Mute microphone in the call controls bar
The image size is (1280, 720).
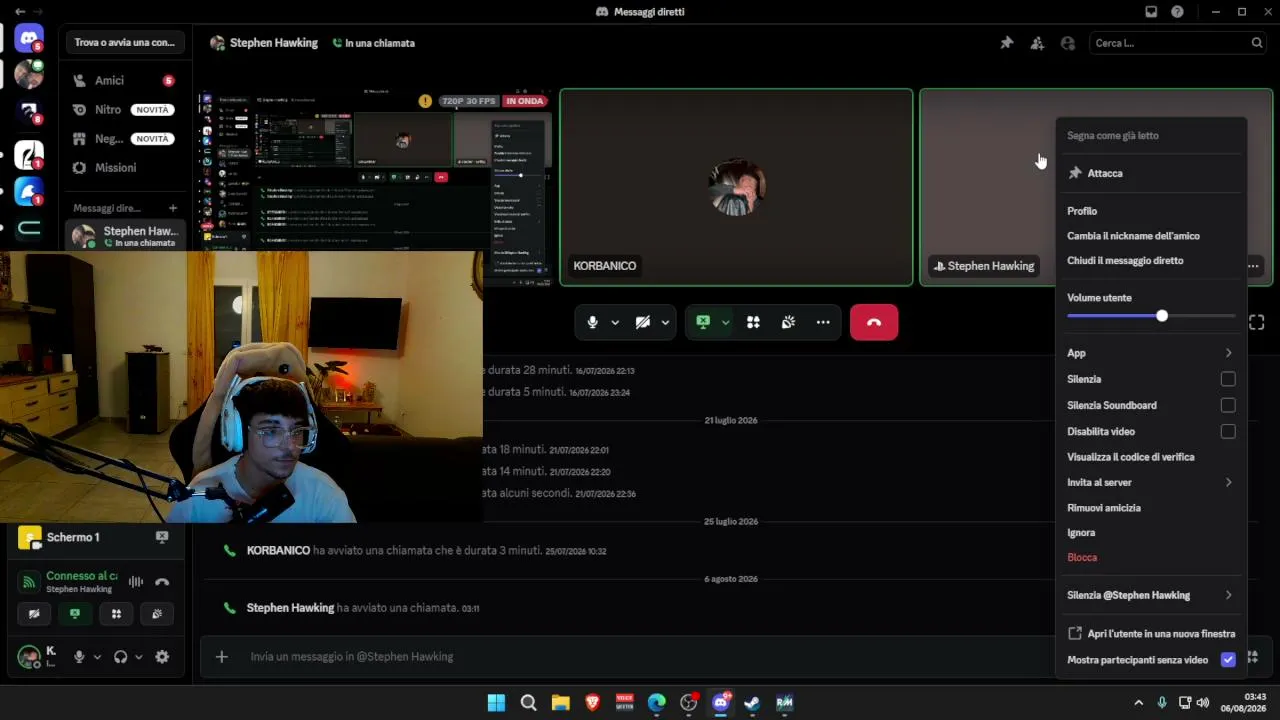(592, 322)
